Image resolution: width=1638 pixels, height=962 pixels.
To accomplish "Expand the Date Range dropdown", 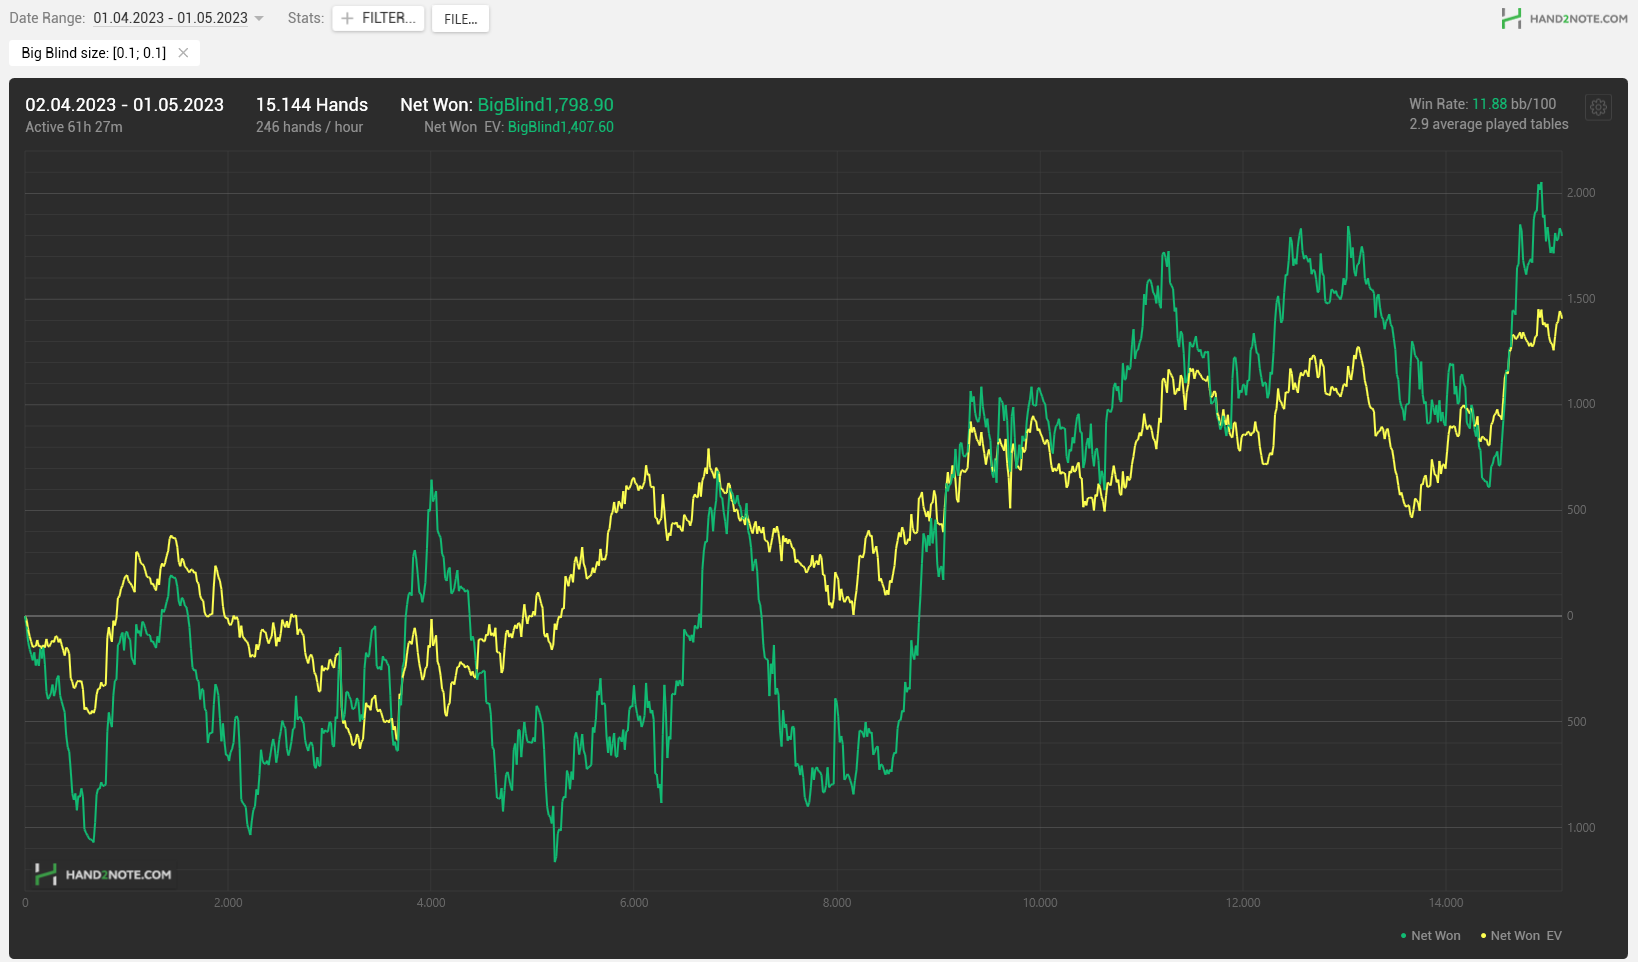I will [259, 19].
